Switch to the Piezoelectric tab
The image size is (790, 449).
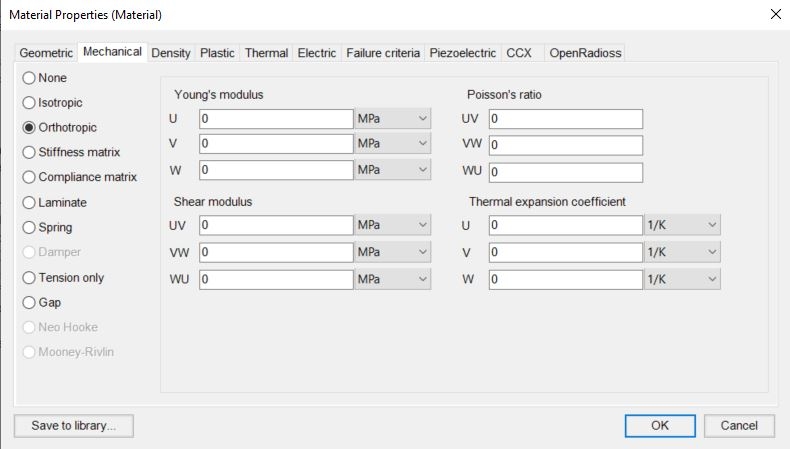click(x=464, y=53)
